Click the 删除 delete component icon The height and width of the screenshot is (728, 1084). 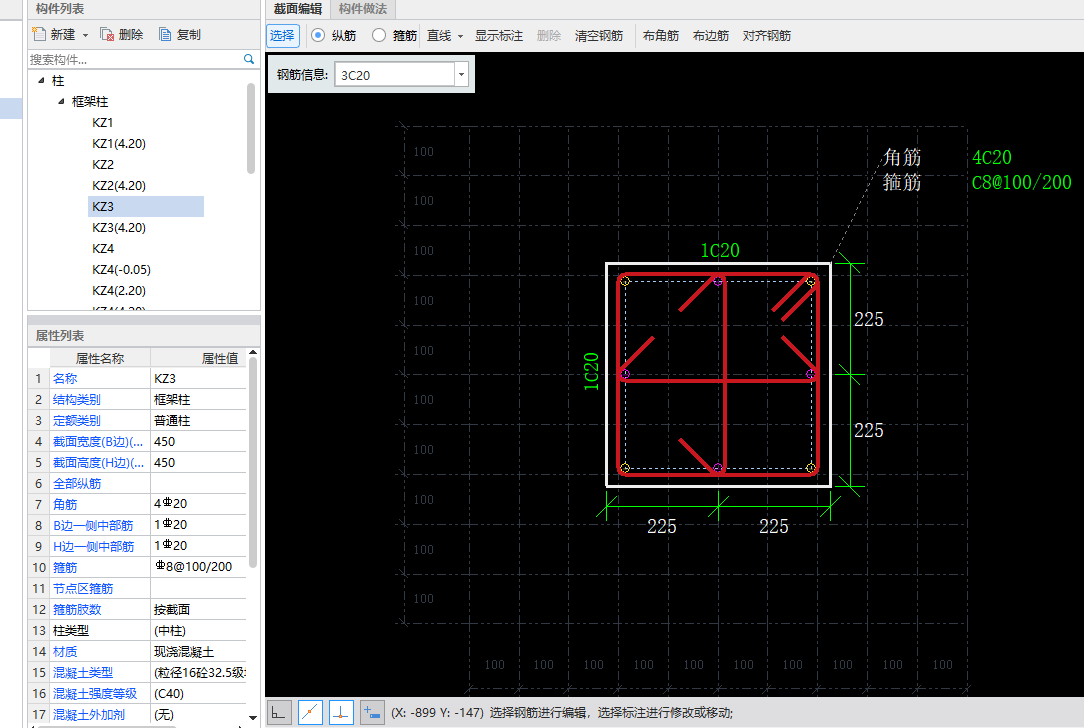[x=106, y=35]
